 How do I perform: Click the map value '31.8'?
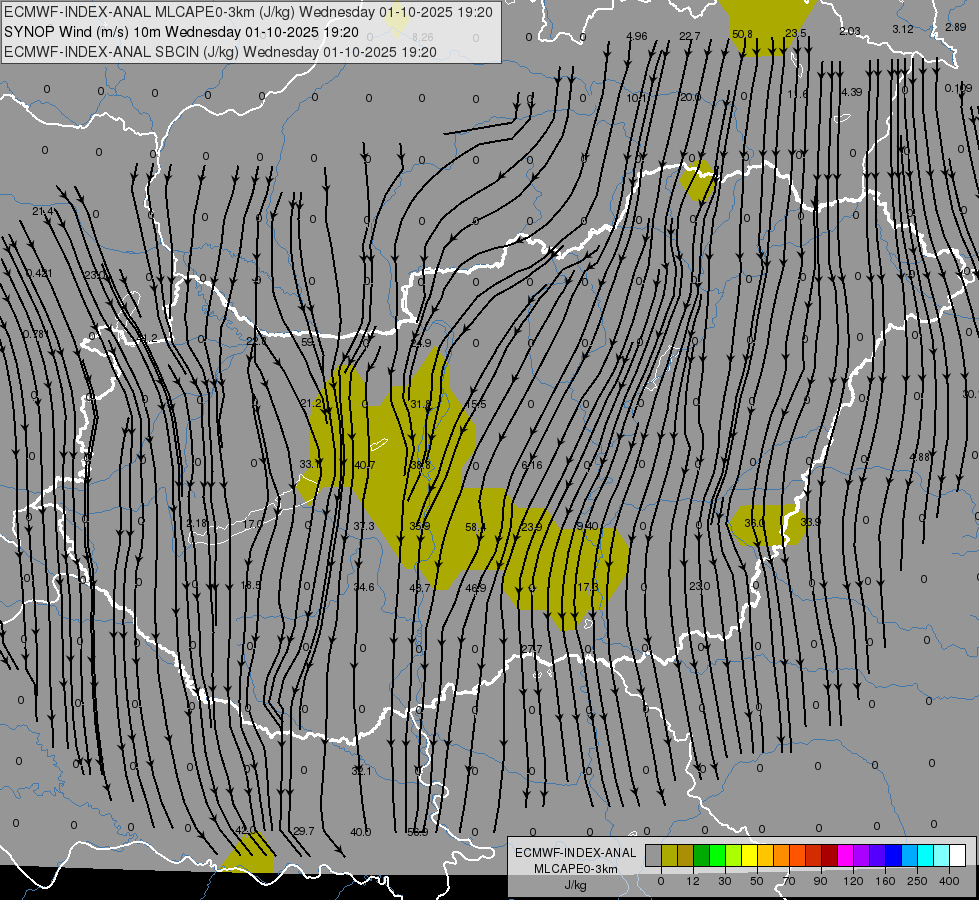coord(421,404)
